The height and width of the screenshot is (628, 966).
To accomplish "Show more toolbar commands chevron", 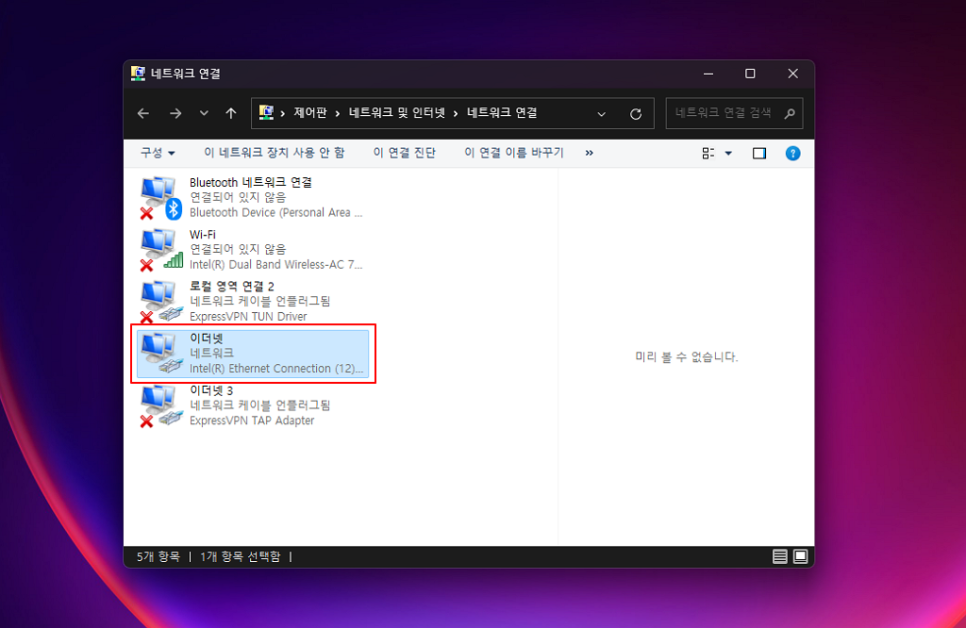I will 590,153.
